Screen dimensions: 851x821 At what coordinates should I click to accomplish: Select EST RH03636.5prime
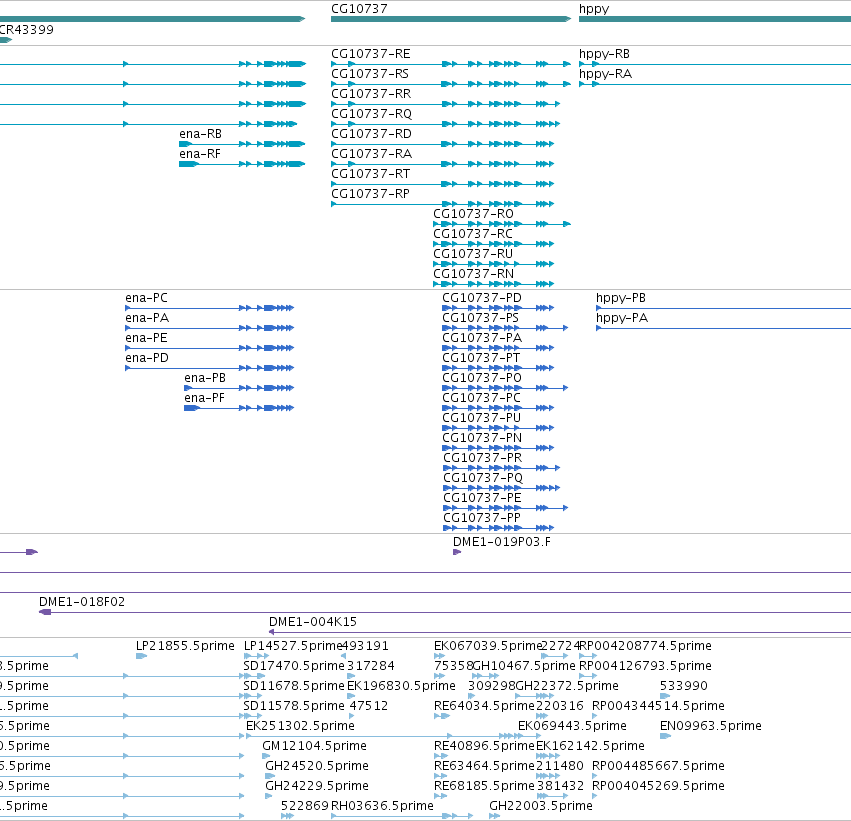click(x=382, y=806)
